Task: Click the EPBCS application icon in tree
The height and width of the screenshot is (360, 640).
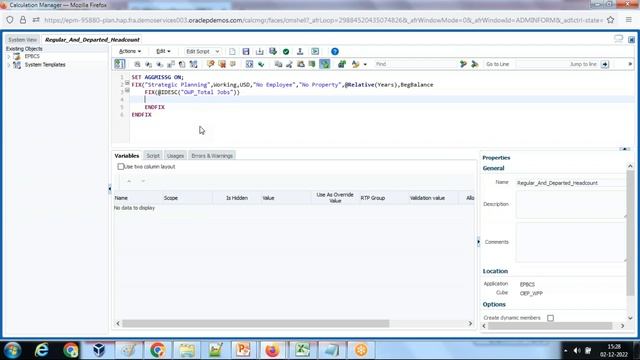Action: click(x=17, y=56)
